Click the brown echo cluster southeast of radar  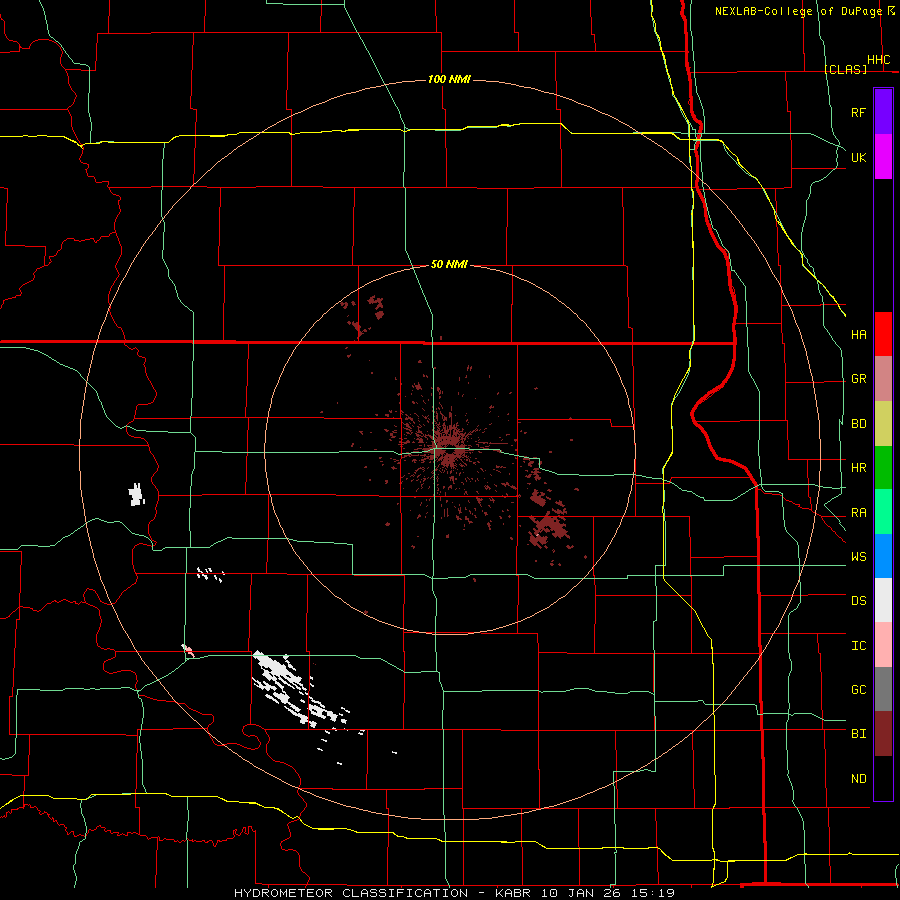point(548,523)
